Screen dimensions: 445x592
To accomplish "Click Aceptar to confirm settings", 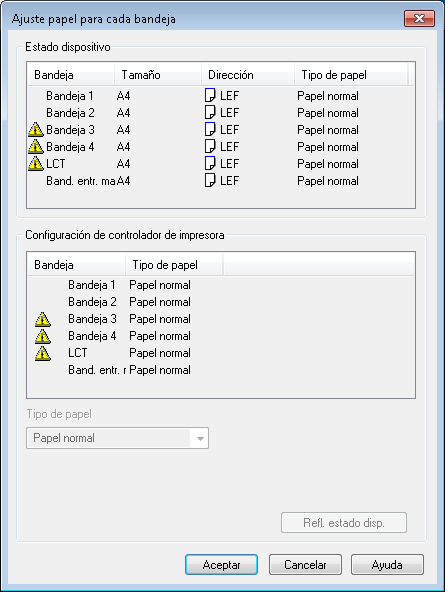I will pyautogui.click(x=221, y=564).
